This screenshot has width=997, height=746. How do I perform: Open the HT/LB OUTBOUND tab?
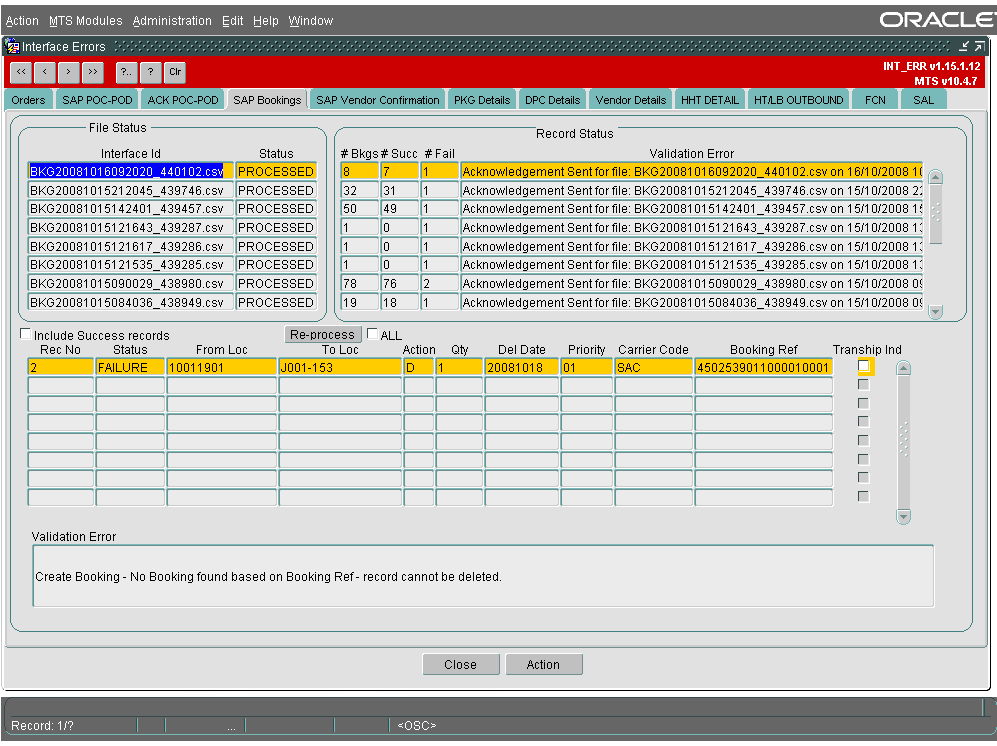pos(799,100)
